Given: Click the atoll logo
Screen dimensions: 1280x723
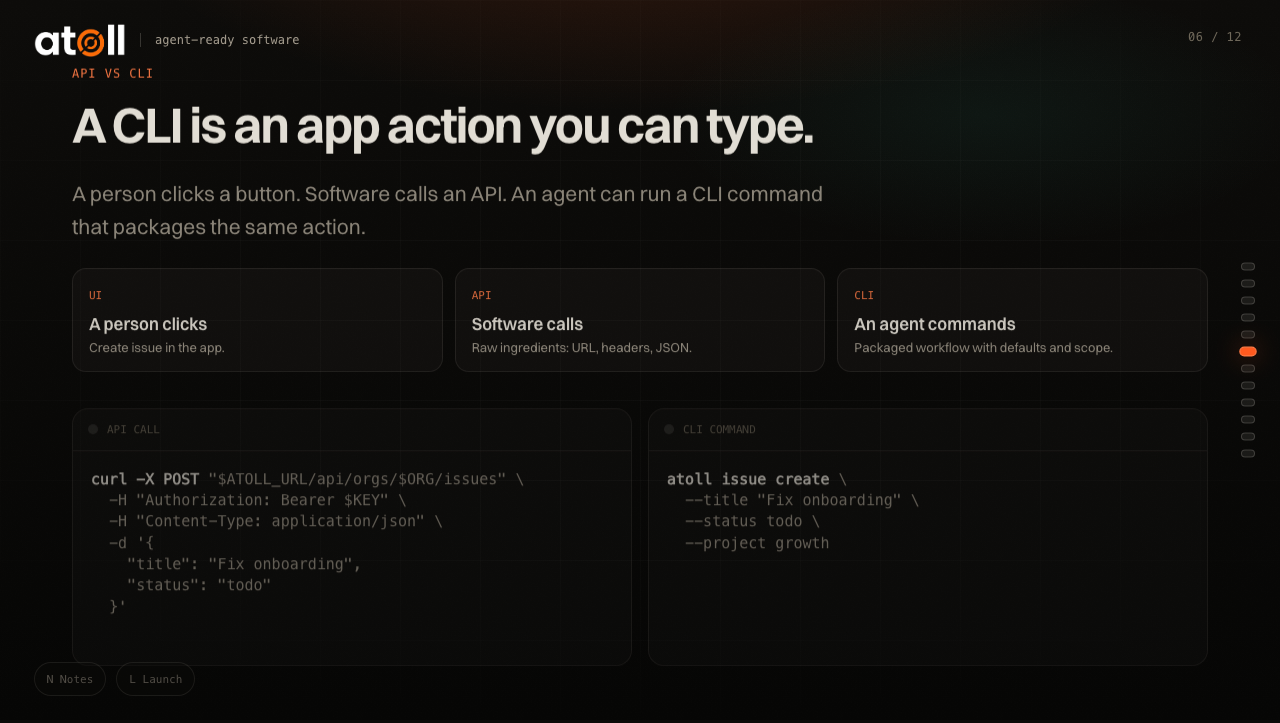Looking at the screenshot, I should pos(80,40).
